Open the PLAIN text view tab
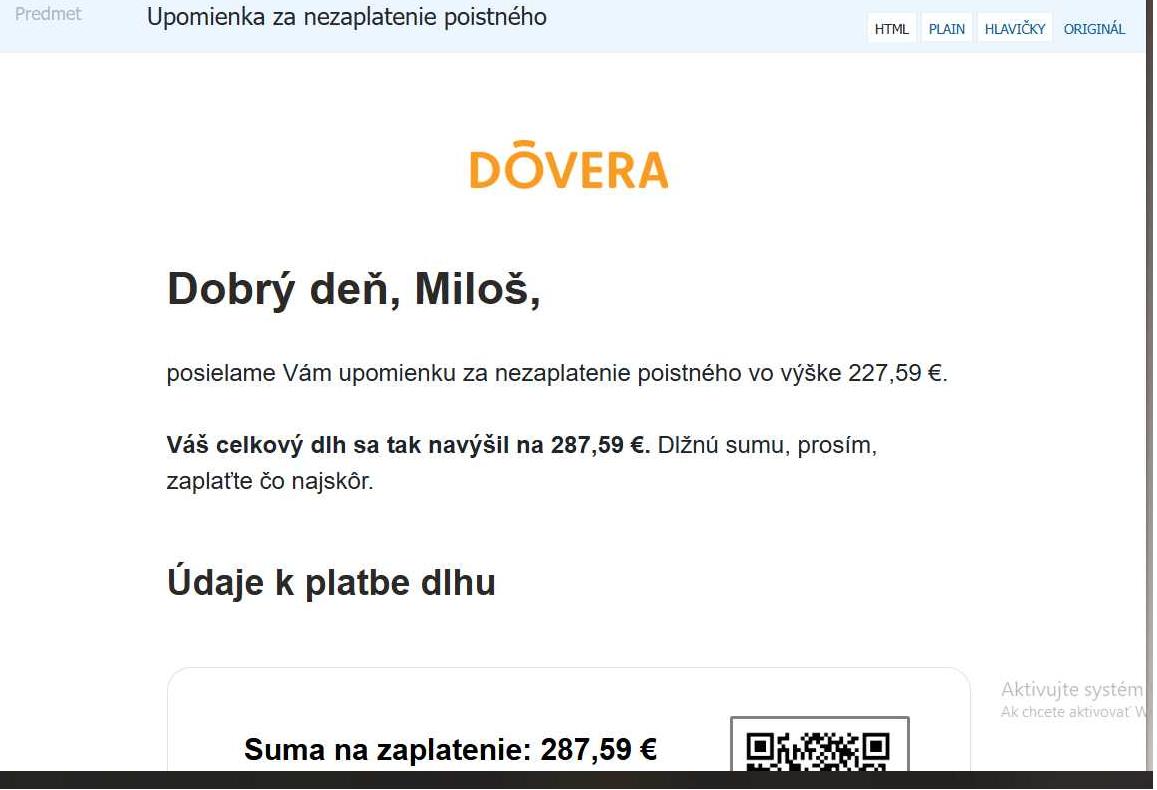The height and width of the screenshot is (790, 1157). [x=947, y=29]
